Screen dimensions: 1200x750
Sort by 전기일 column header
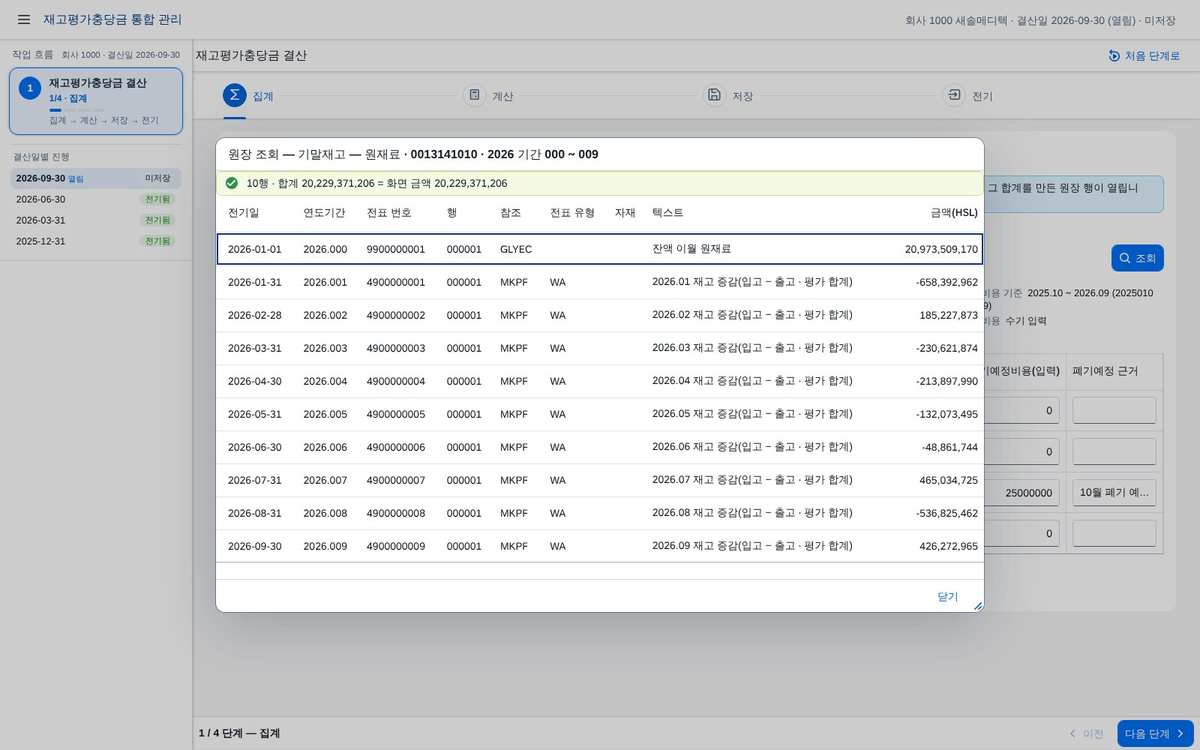243,213
